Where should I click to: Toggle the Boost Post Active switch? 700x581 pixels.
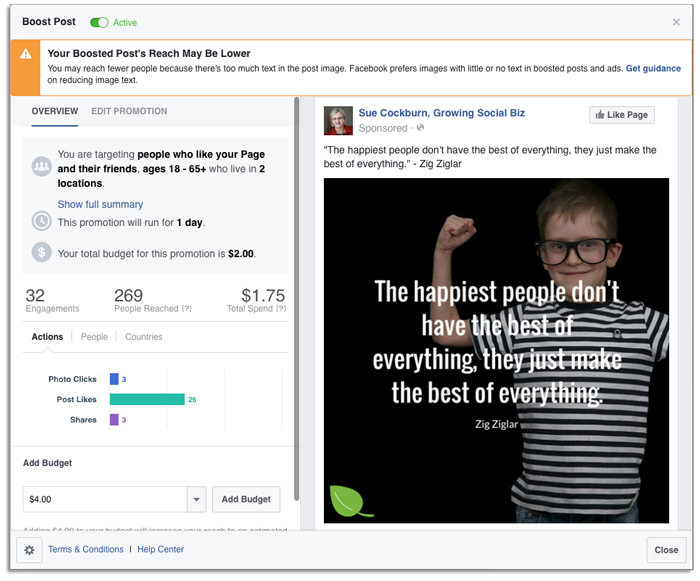[99, 22]
